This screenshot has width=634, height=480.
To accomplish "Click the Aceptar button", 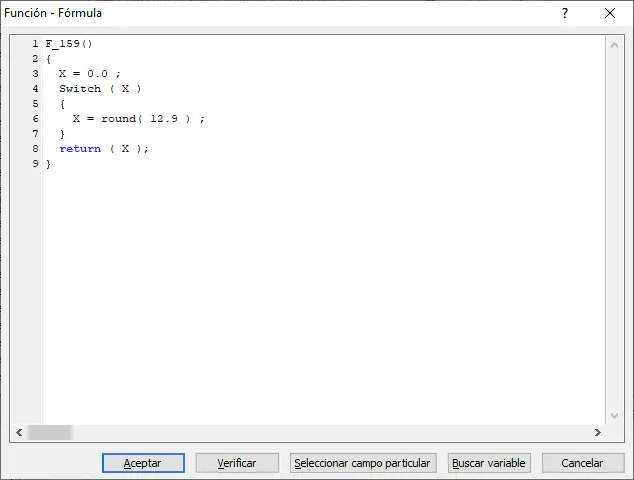I will 143,463.
